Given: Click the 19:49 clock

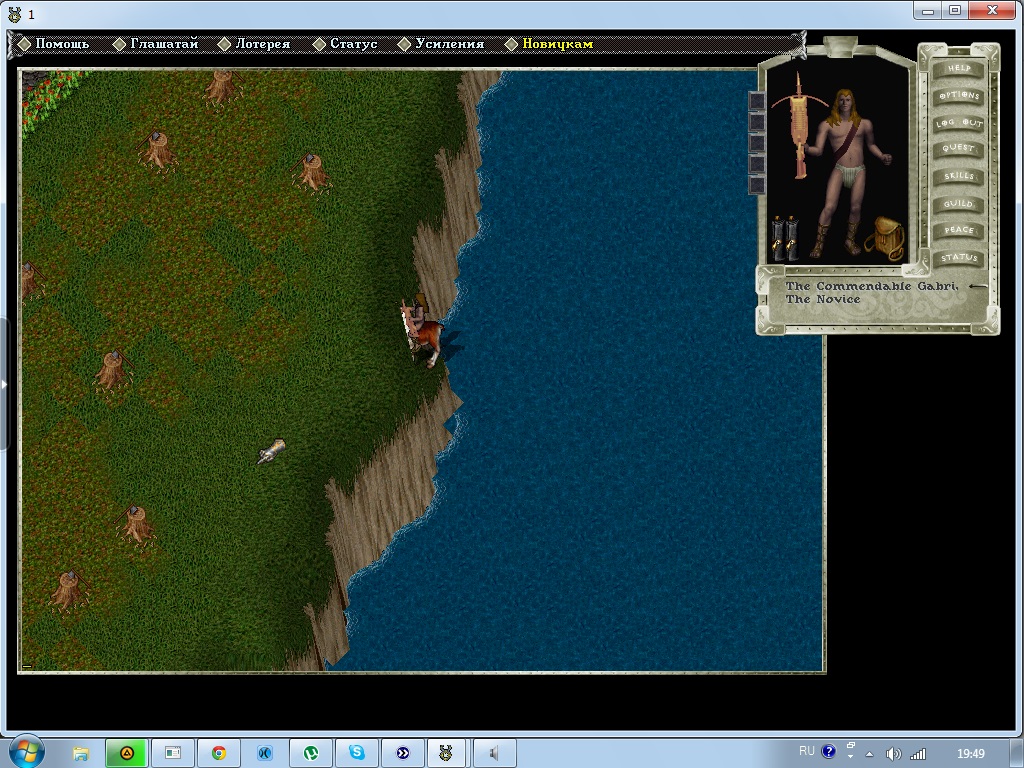Looking at the screenshot, I should (970, 754).
